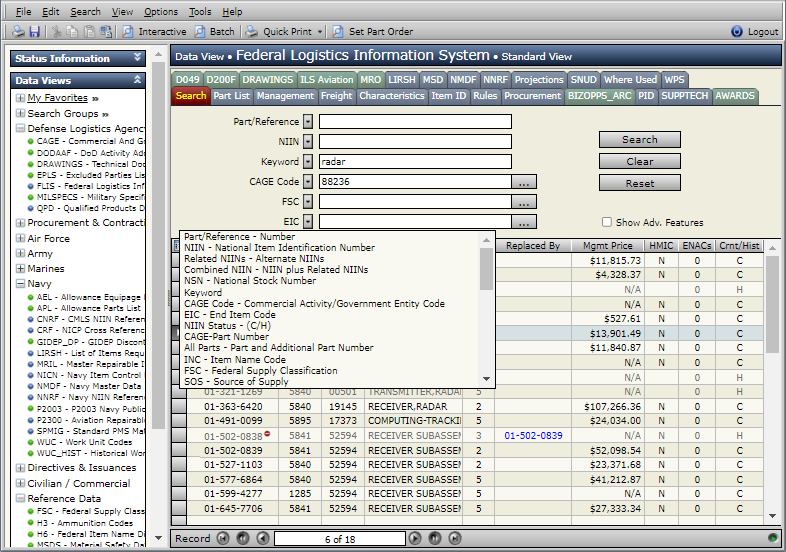Image resolution: width=786 pixels, height=552 pixels.
Task: Click the Paste clipboard icon
Action: click(89, 32)
